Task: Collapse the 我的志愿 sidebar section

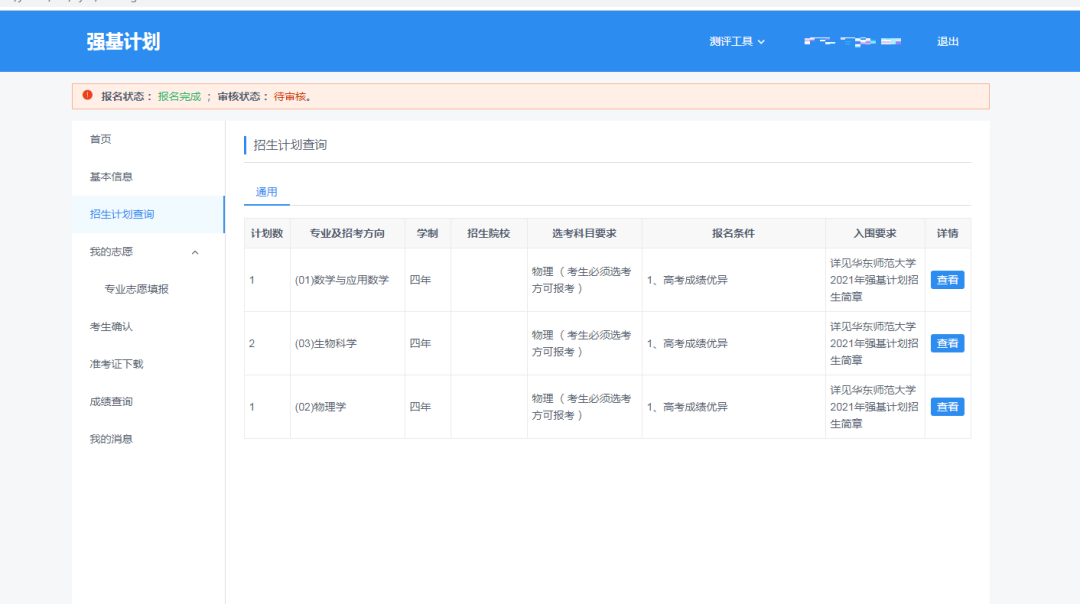Action: point(195,252)
